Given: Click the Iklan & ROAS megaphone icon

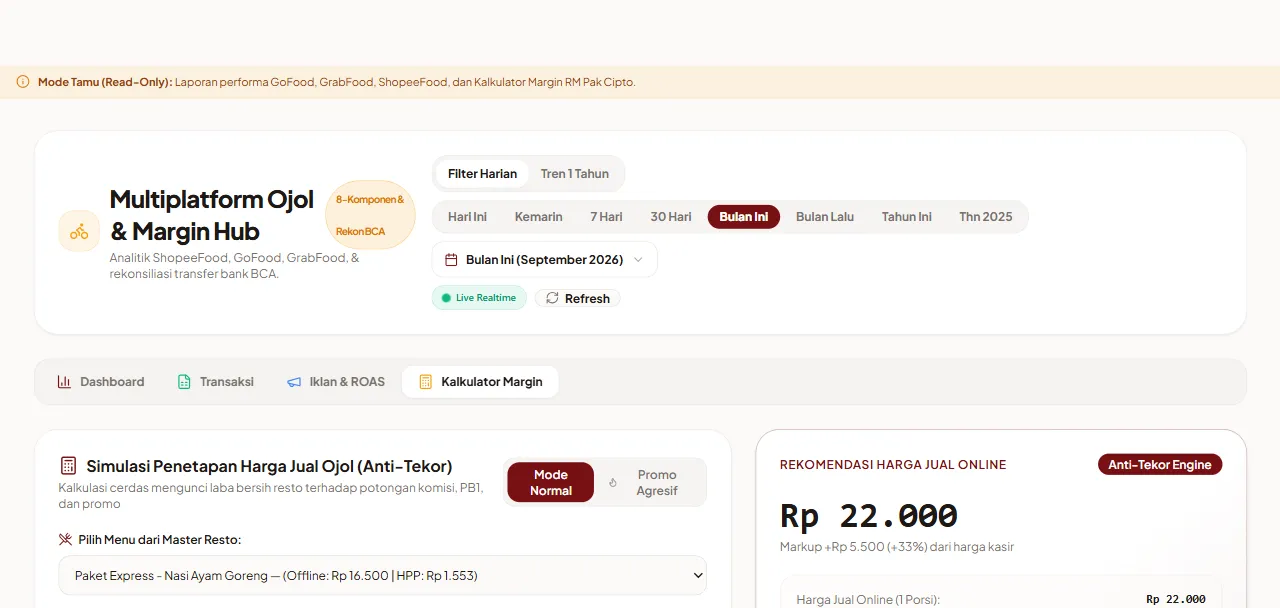Looking at the screenshot, I should [294, 381].
